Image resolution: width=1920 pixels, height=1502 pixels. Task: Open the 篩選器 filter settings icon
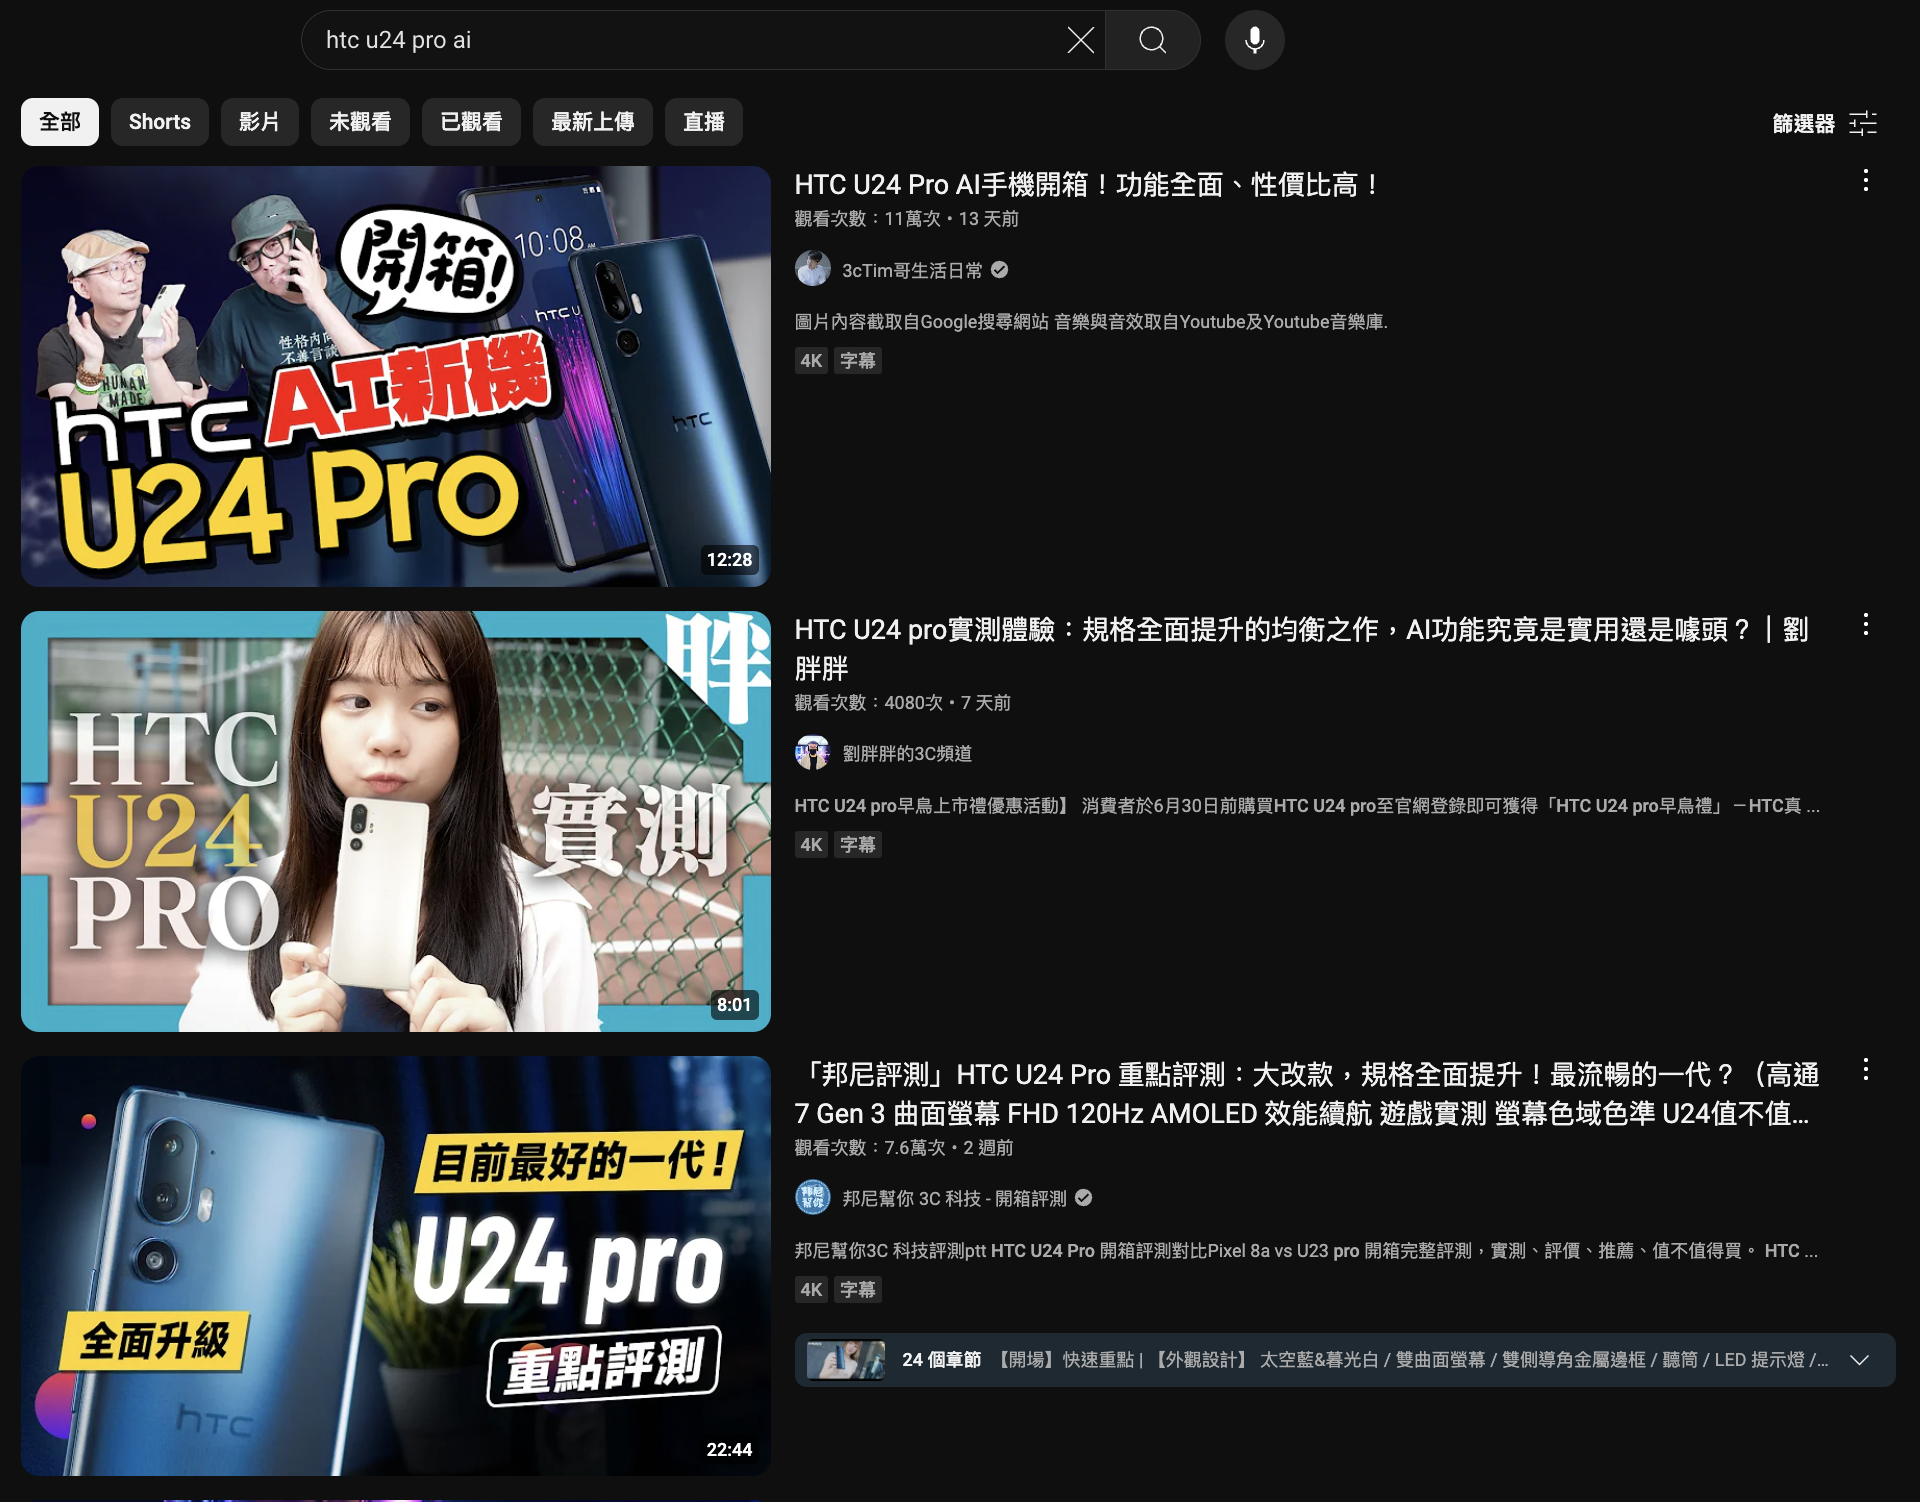tap(1863, 123)
